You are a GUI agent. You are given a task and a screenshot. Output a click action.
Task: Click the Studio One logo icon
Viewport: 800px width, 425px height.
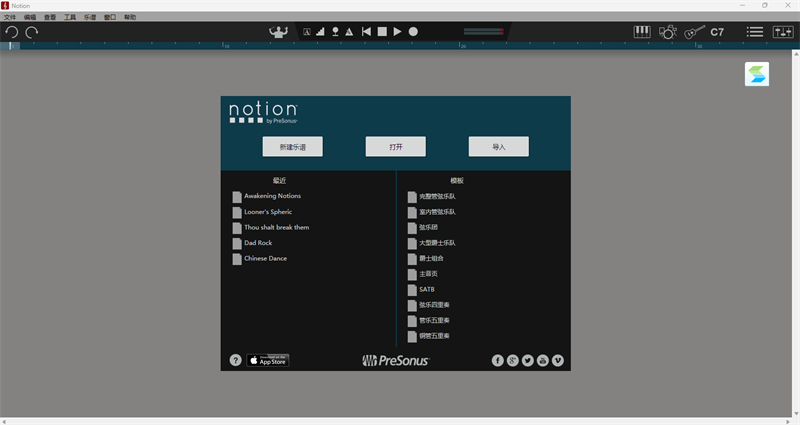tap(757, 74)
